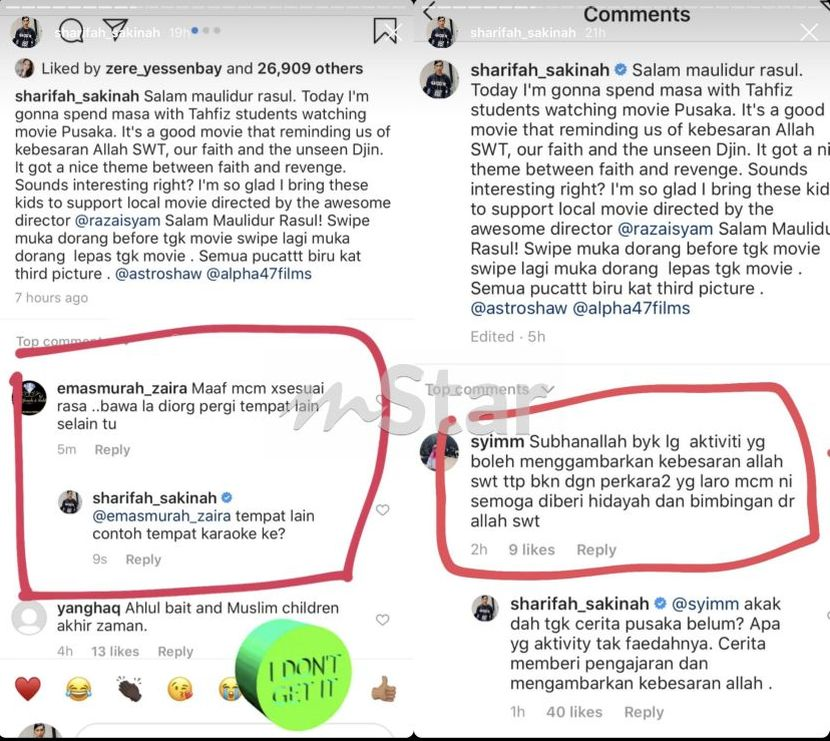This screenshot has height=741, width=830.
Task: Send the kissing face emoji reaction
Action: coord(180,689)
